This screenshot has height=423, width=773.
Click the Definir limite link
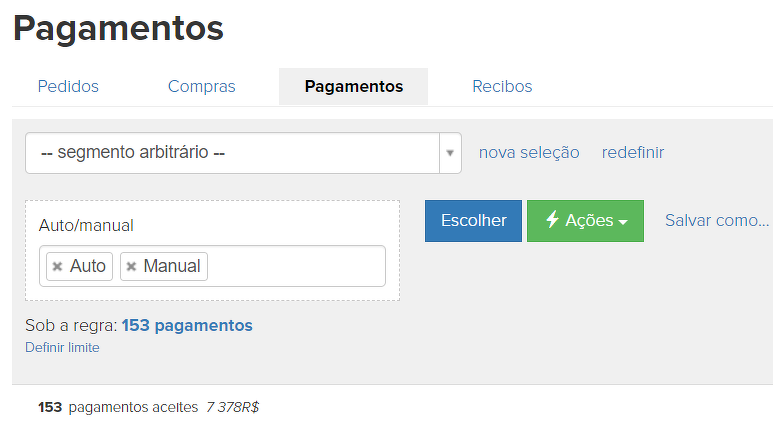[x=62, y=347]
